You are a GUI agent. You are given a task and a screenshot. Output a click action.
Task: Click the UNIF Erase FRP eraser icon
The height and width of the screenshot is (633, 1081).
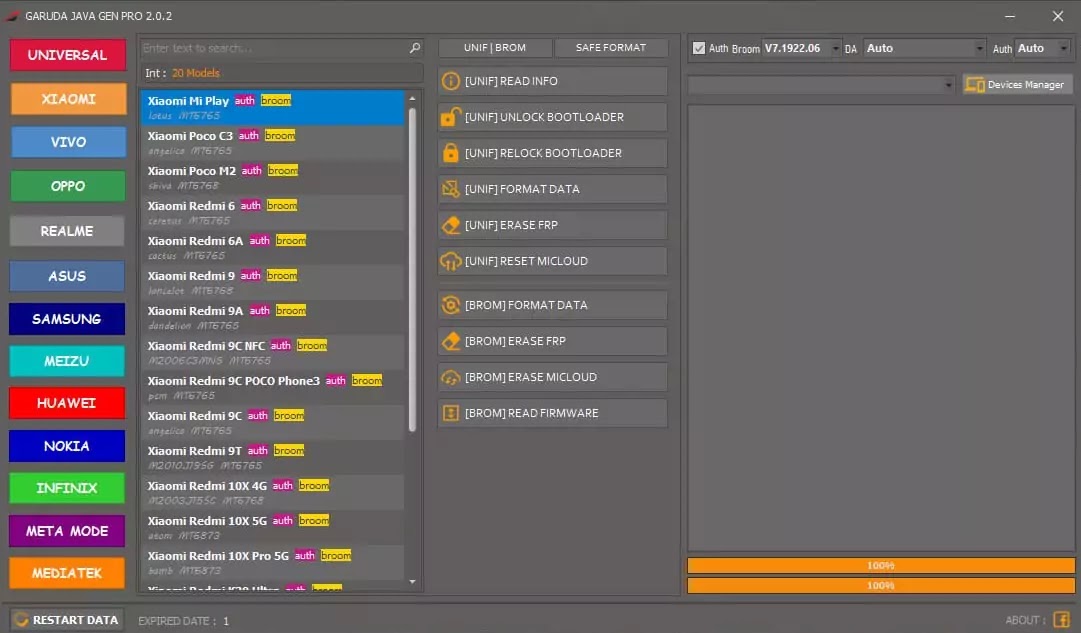click(450, 225)
